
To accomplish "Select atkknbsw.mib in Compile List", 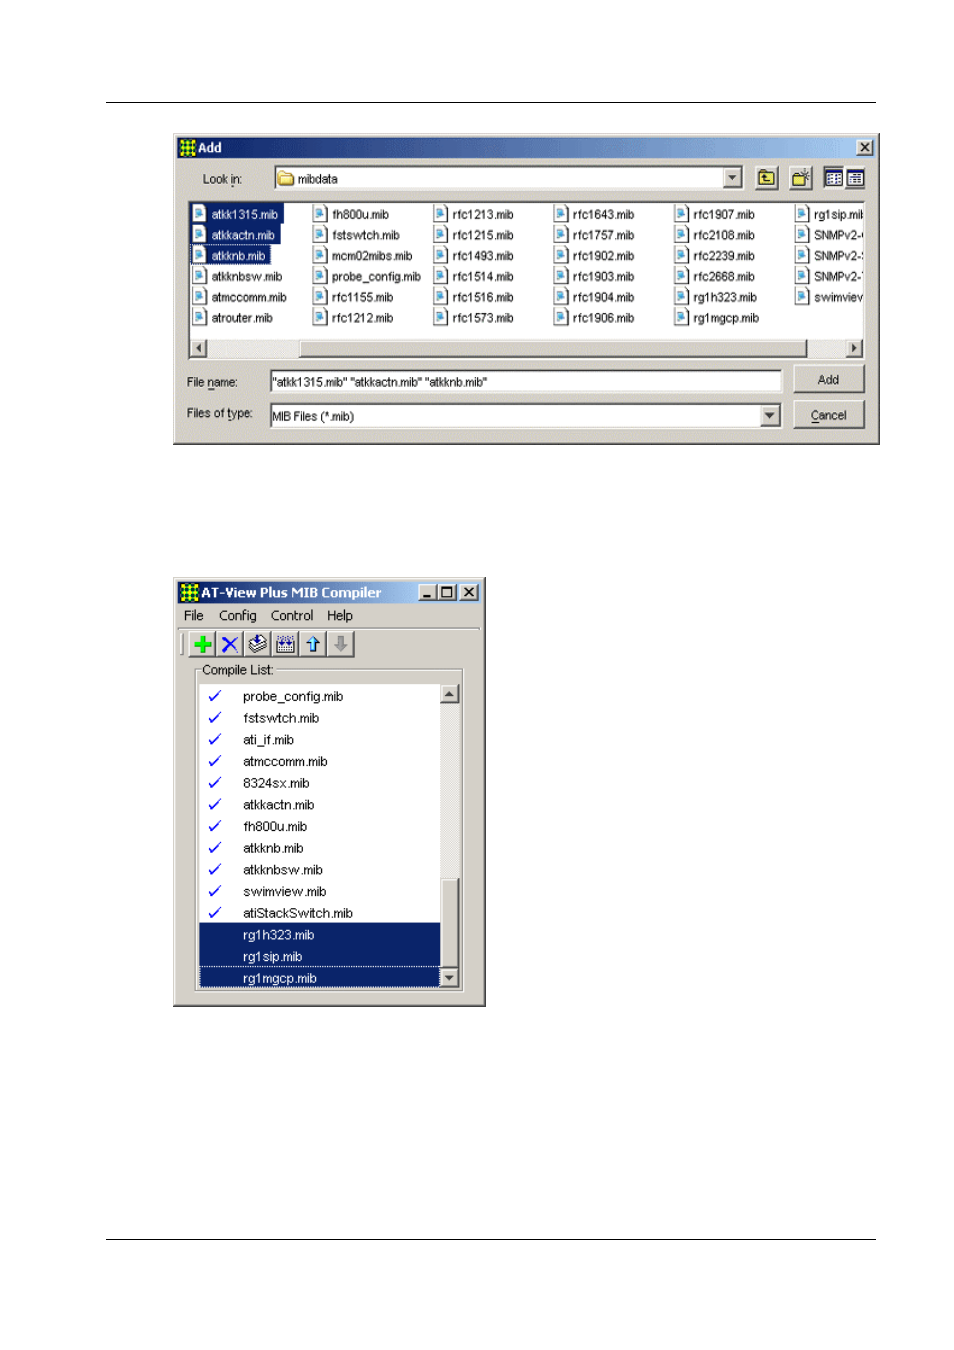I will click(283, 870).
